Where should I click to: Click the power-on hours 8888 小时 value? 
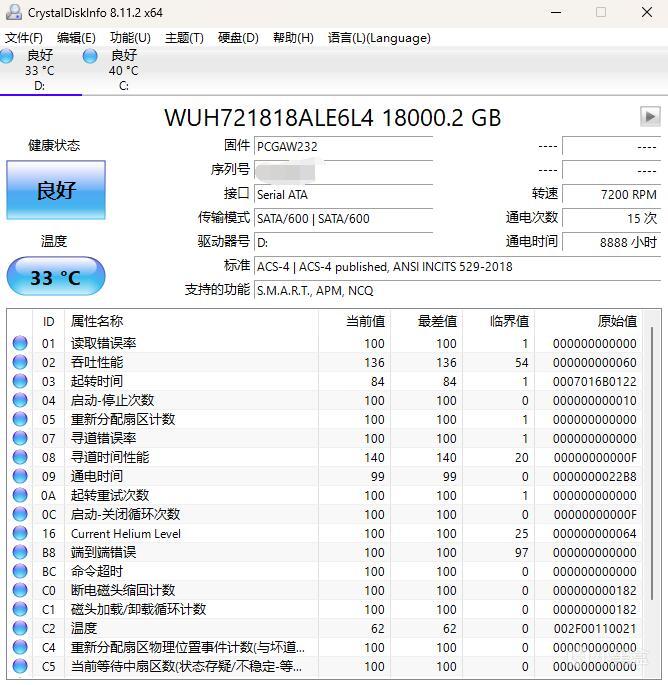612,242
